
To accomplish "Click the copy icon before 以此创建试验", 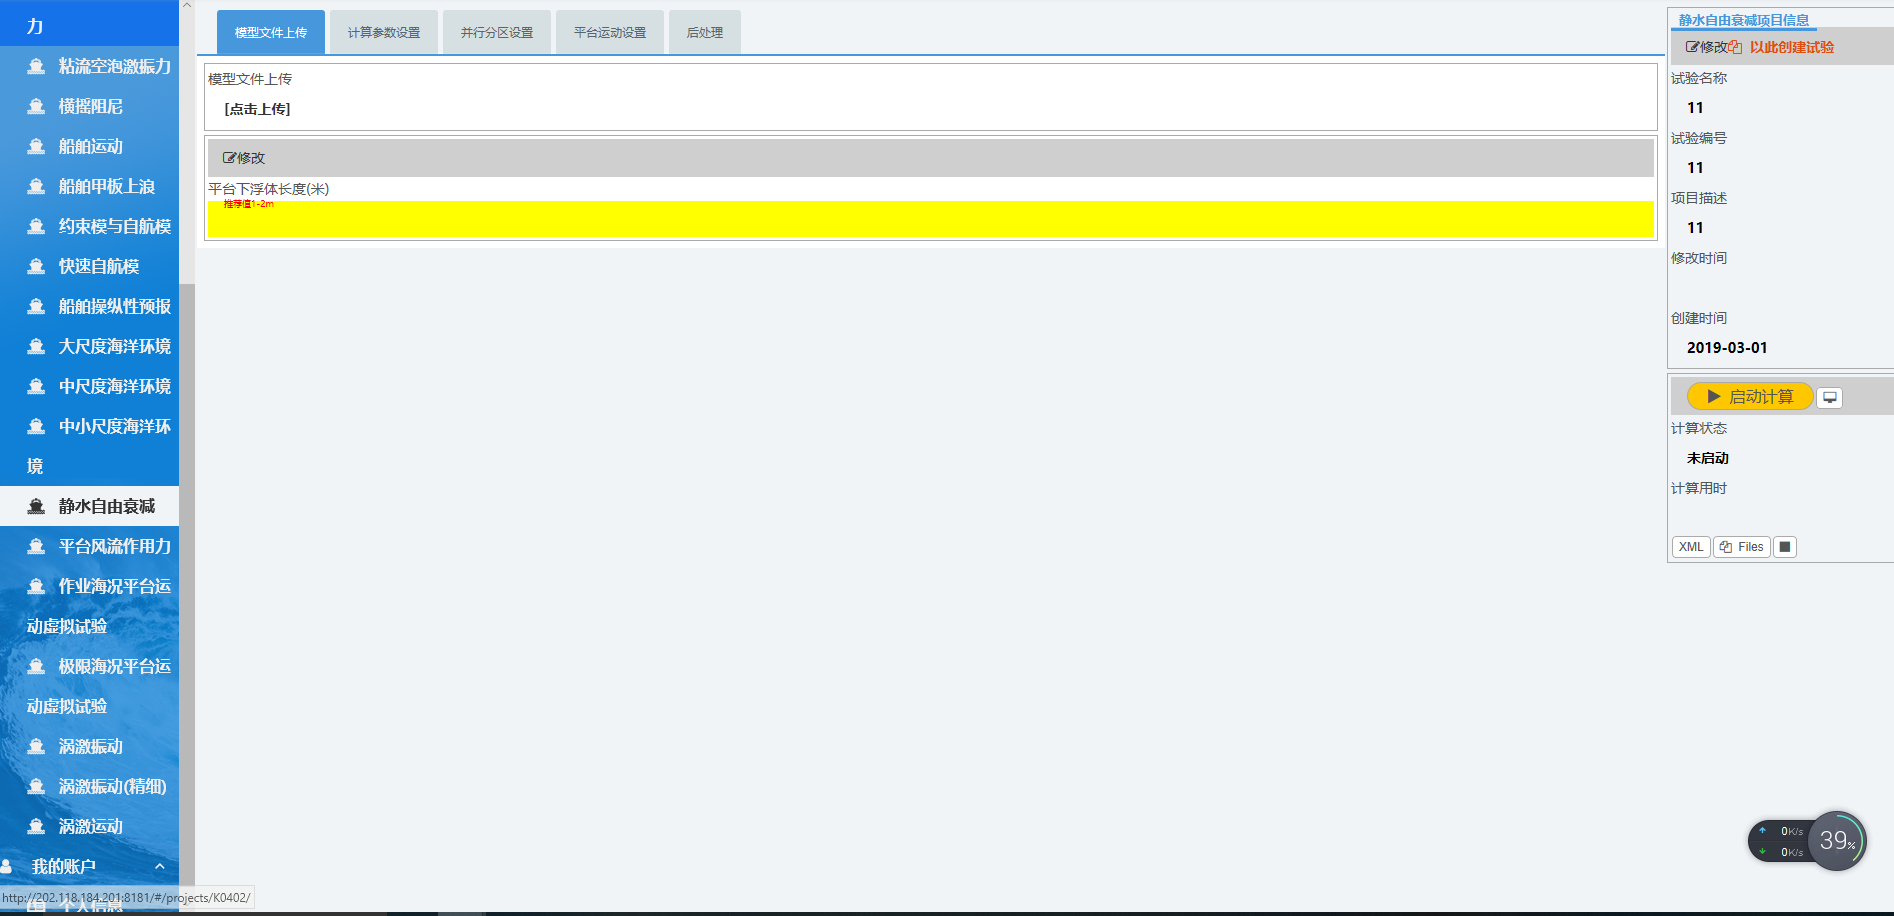I will 1735,47.
